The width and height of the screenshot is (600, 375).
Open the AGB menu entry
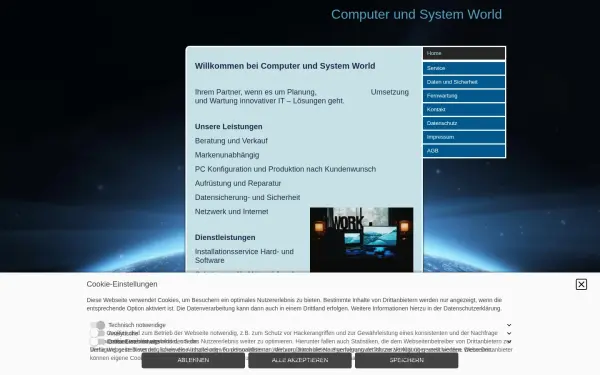click(464, 151)
